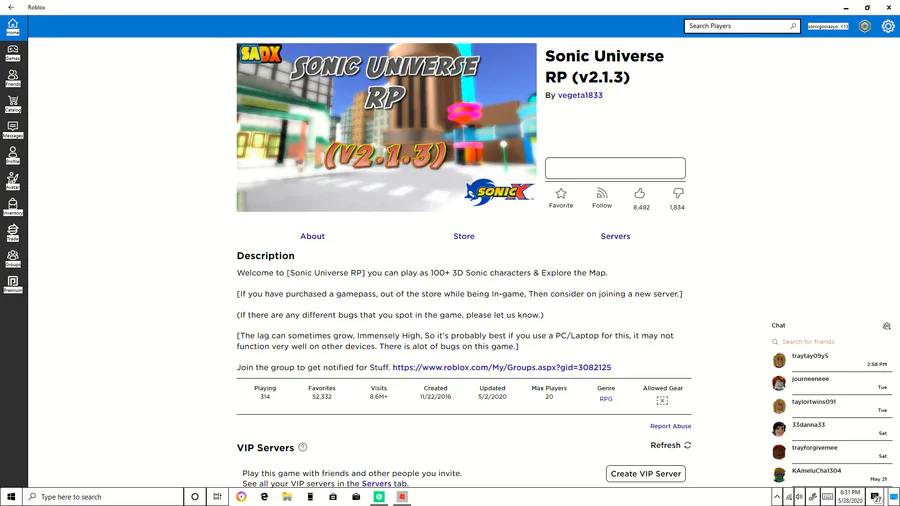Open Games in the sidebar
The image size is (900, 506).
(x=13, y=53)
